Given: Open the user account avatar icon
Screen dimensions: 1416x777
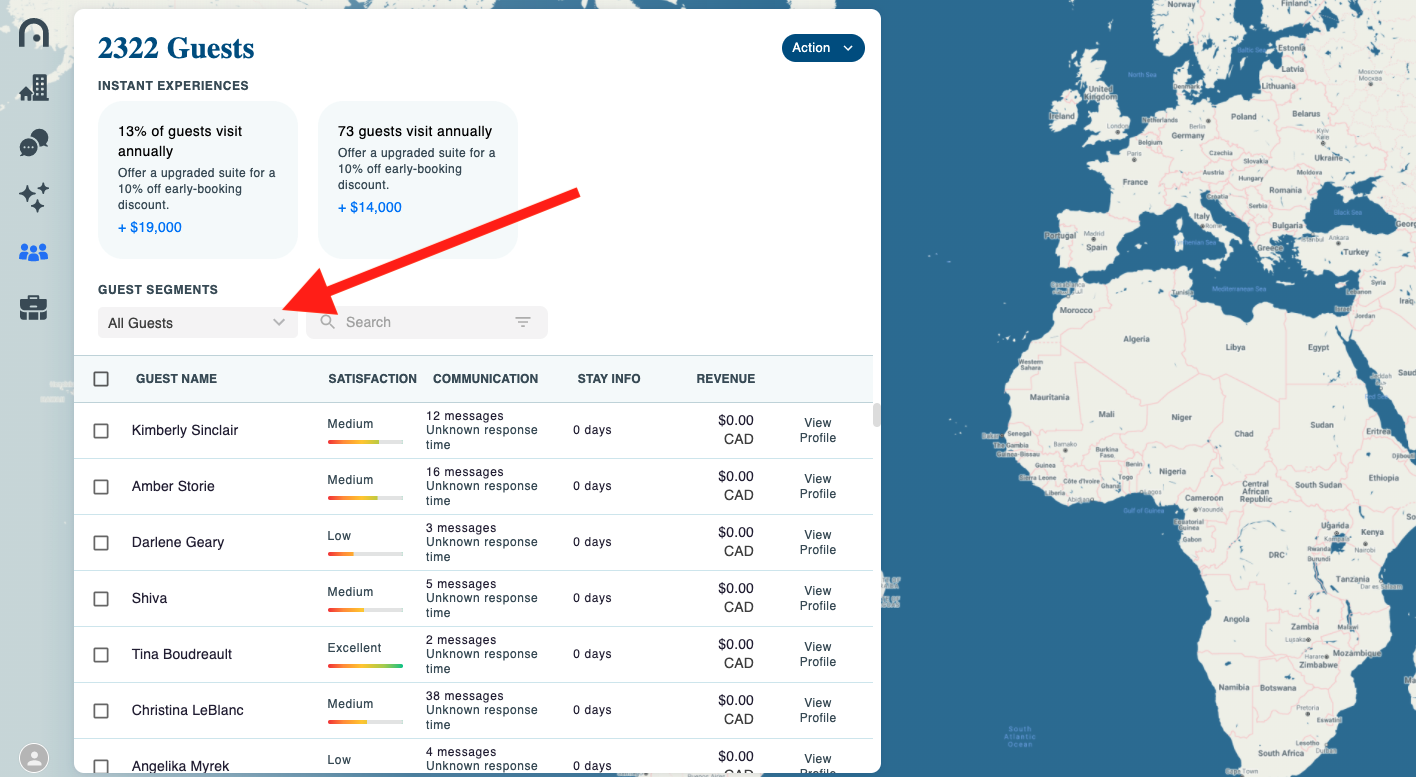Looking at the screenshot, I should click(x=34, y=758).
